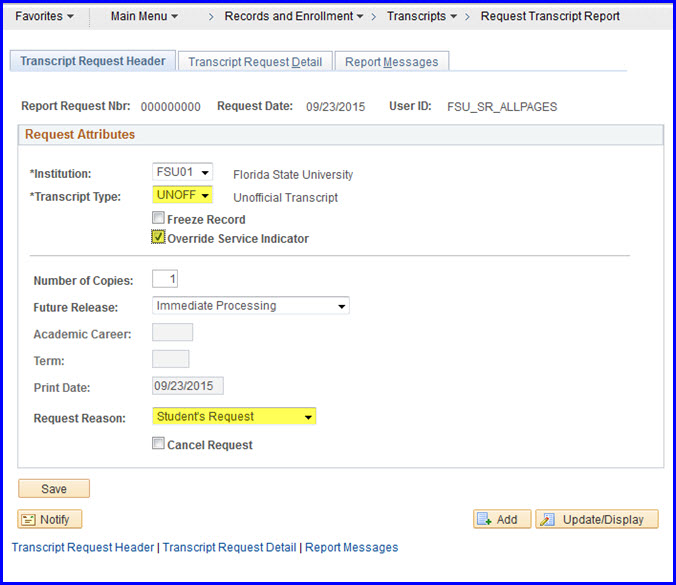Screen dimensions: 676x585
Task: Click the Academic Career field
Action: coord(172,332)
